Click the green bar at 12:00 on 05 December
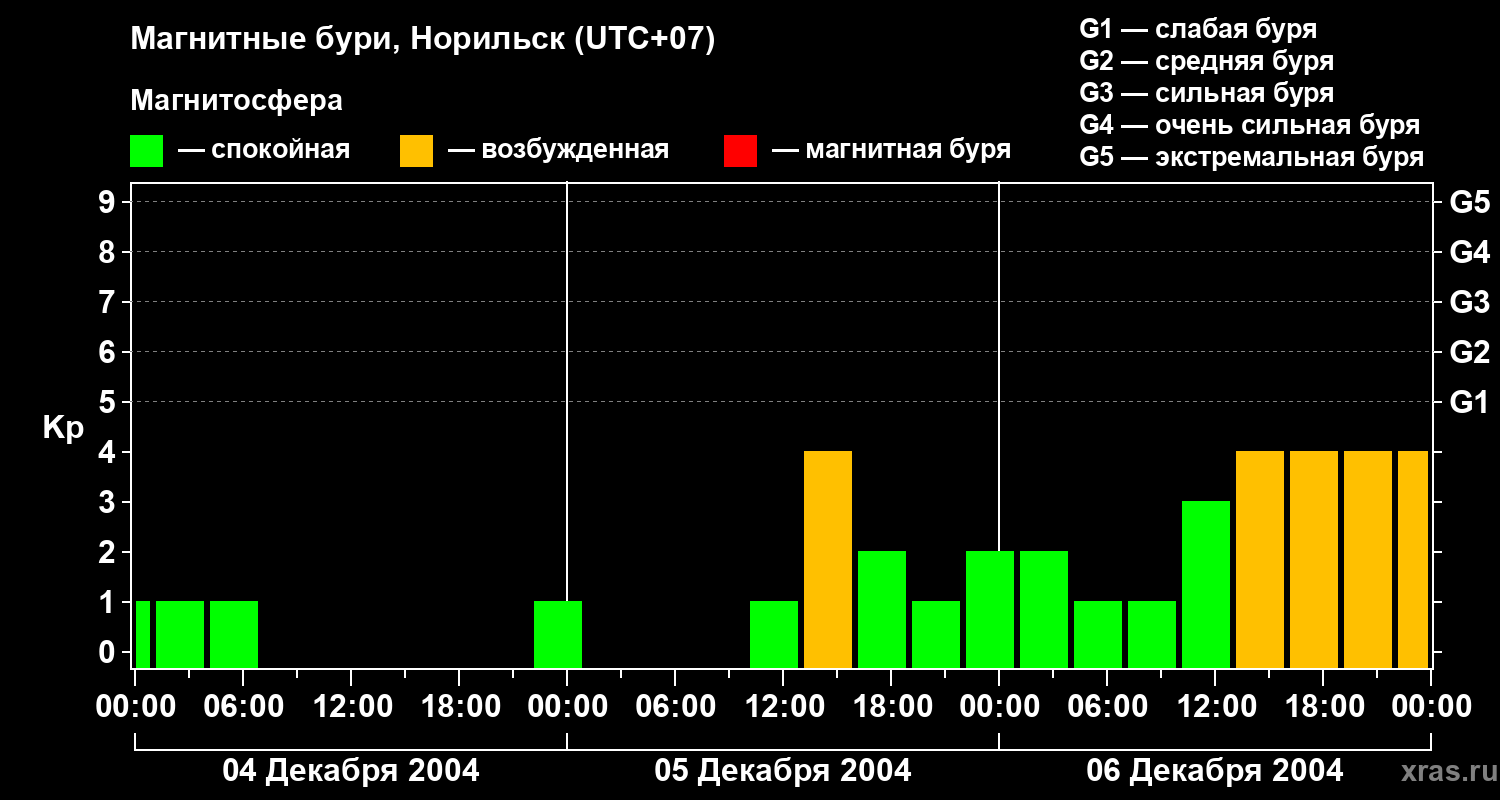The image size is (1500, 800). 774,634
